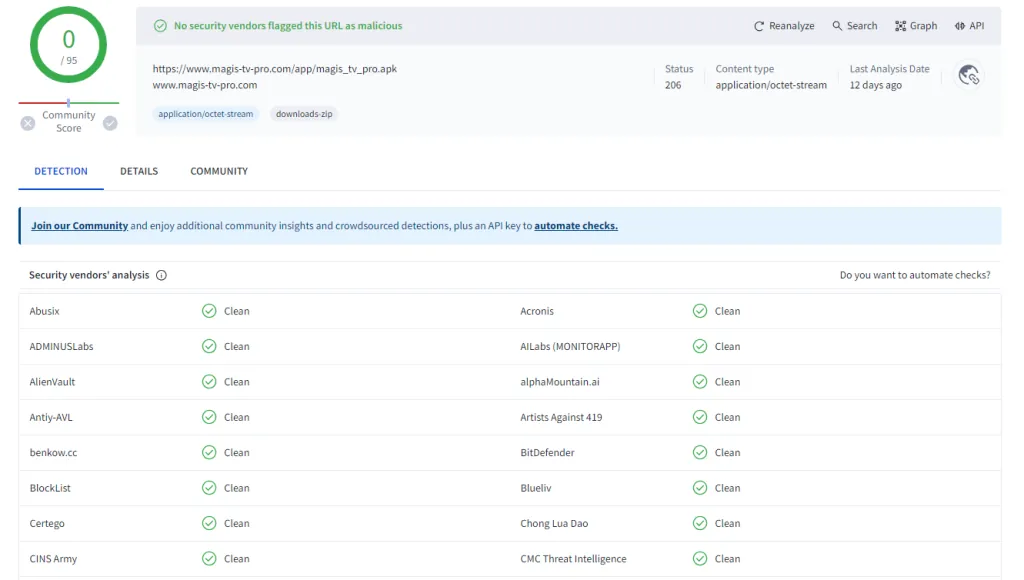Click the 12 days ago analysis date
Image resolution: width=1024 pixels, height=580 pixels.
pos(876,85)
